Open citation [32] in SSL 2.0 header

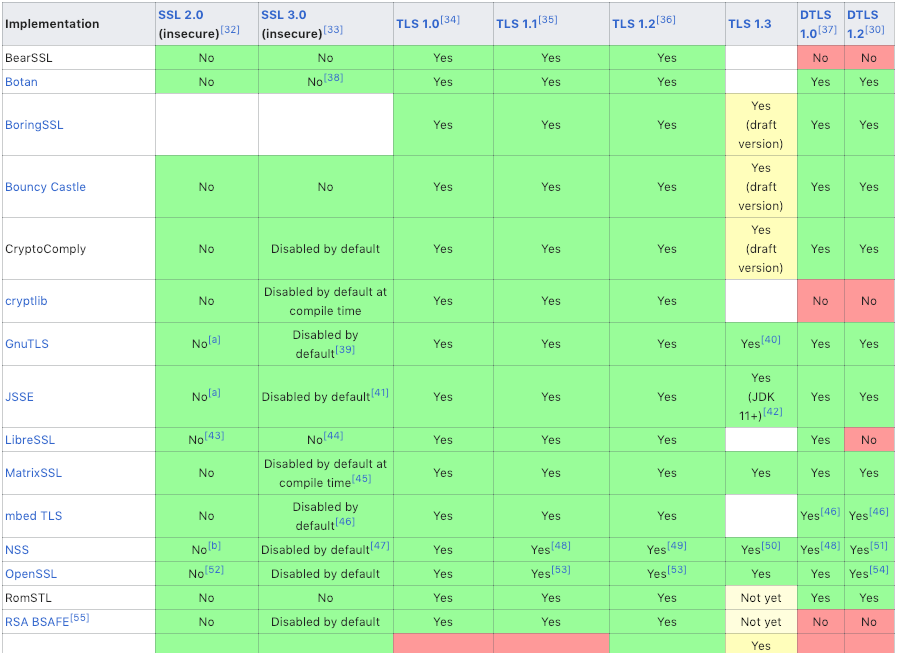[x=230, y=29]
